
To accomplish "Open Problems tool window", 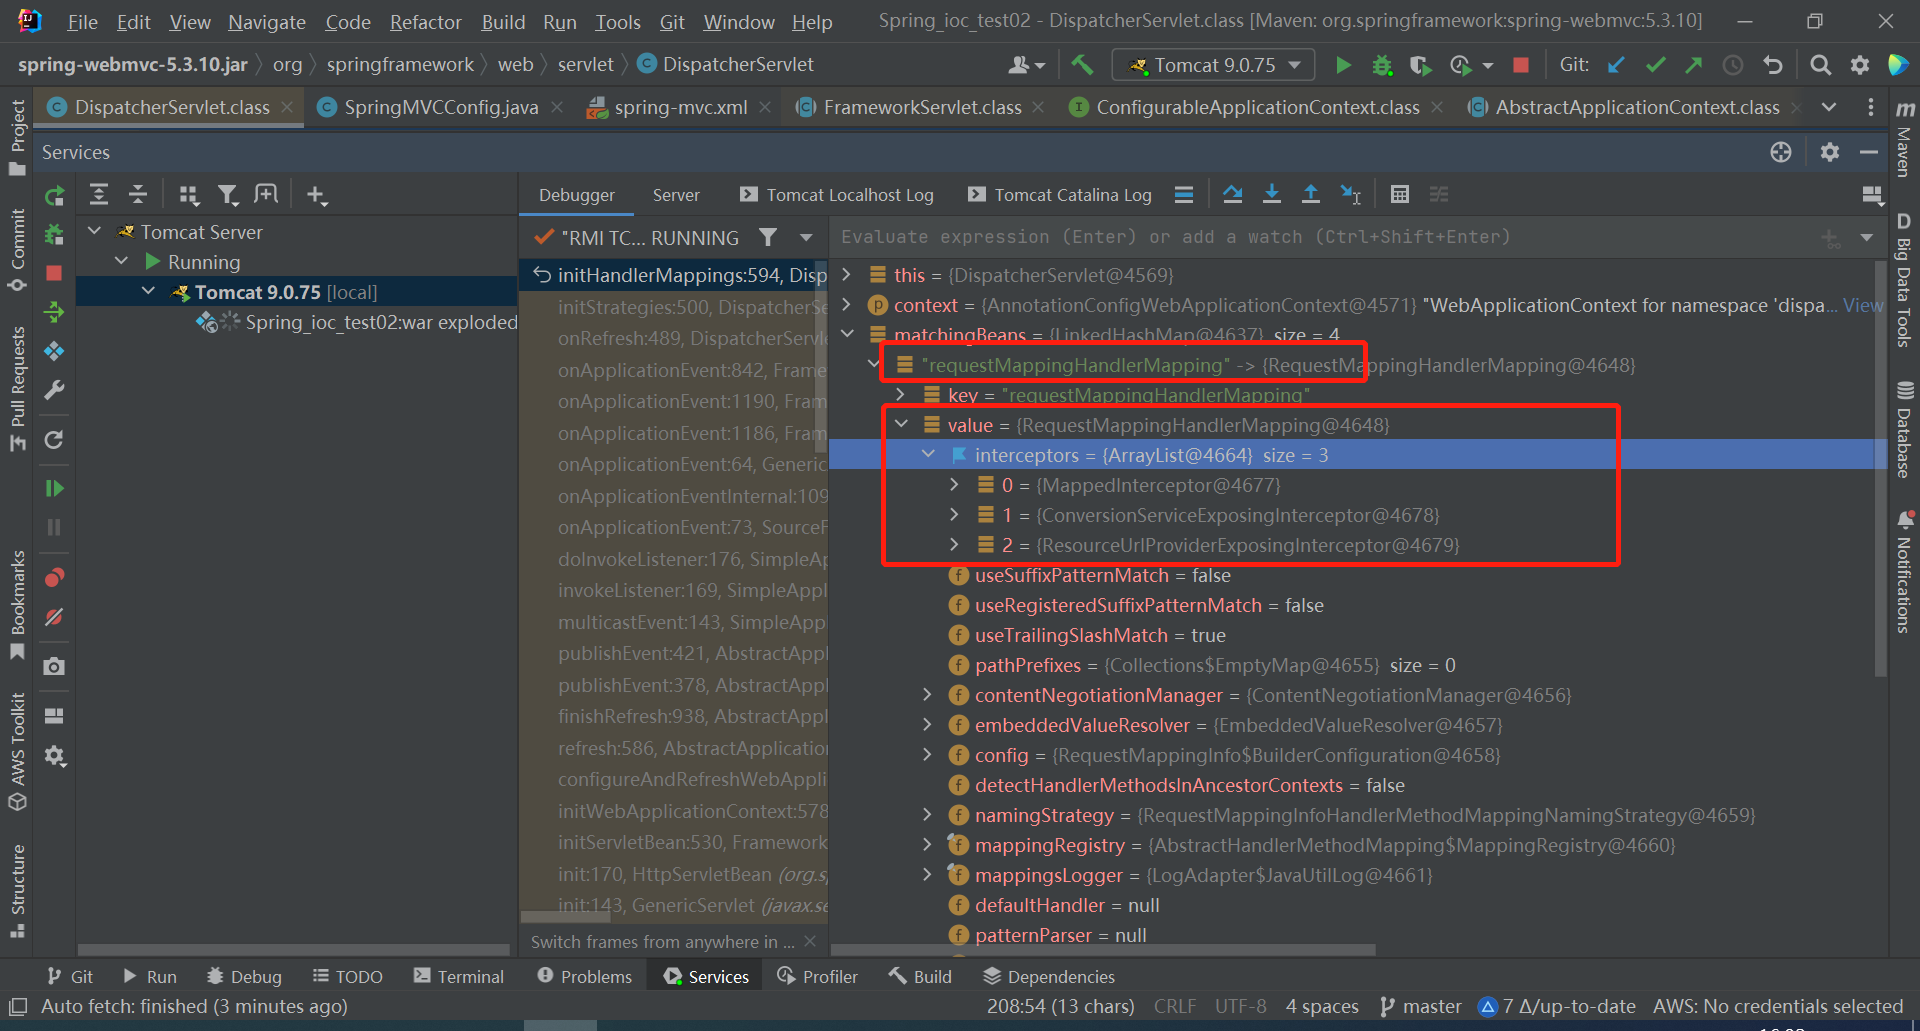I will [585, 976].
